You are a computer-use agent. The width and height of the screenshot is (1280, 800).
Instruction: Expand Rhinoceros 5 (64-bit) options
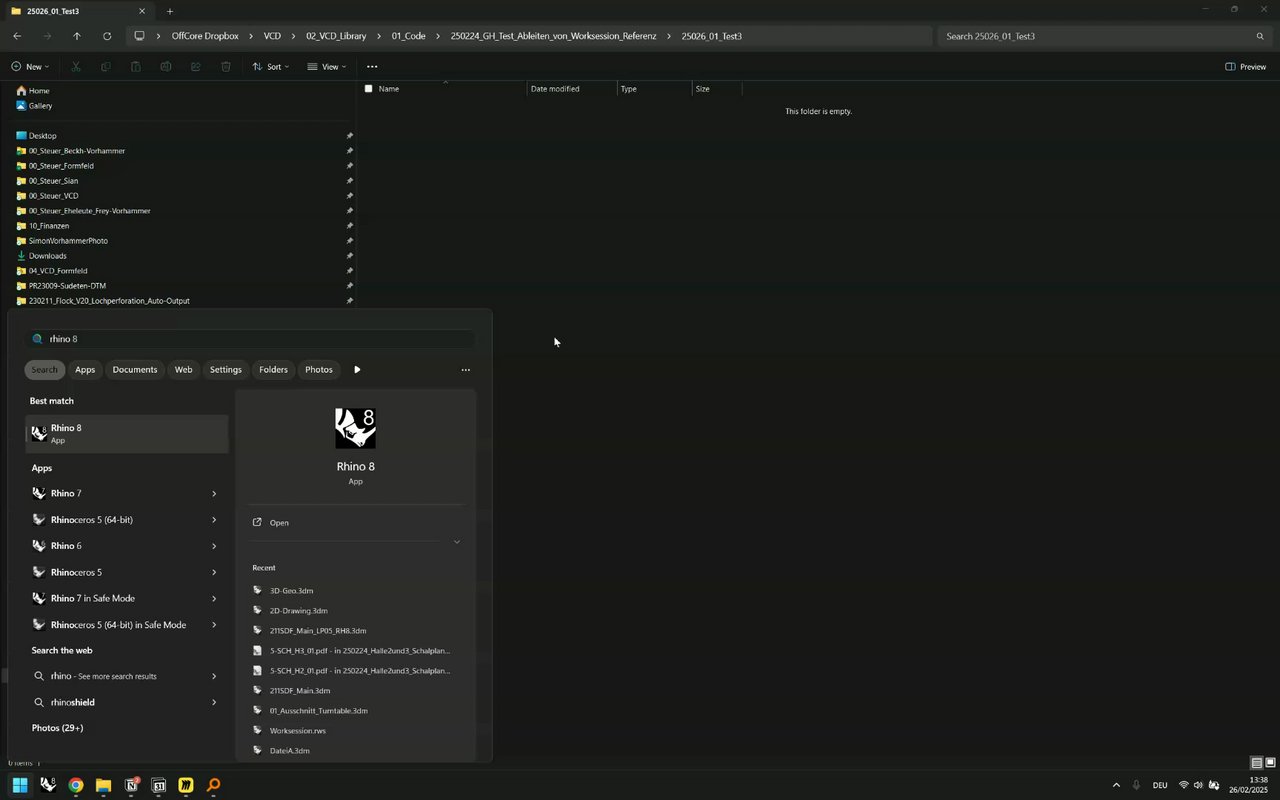[214, 520]
